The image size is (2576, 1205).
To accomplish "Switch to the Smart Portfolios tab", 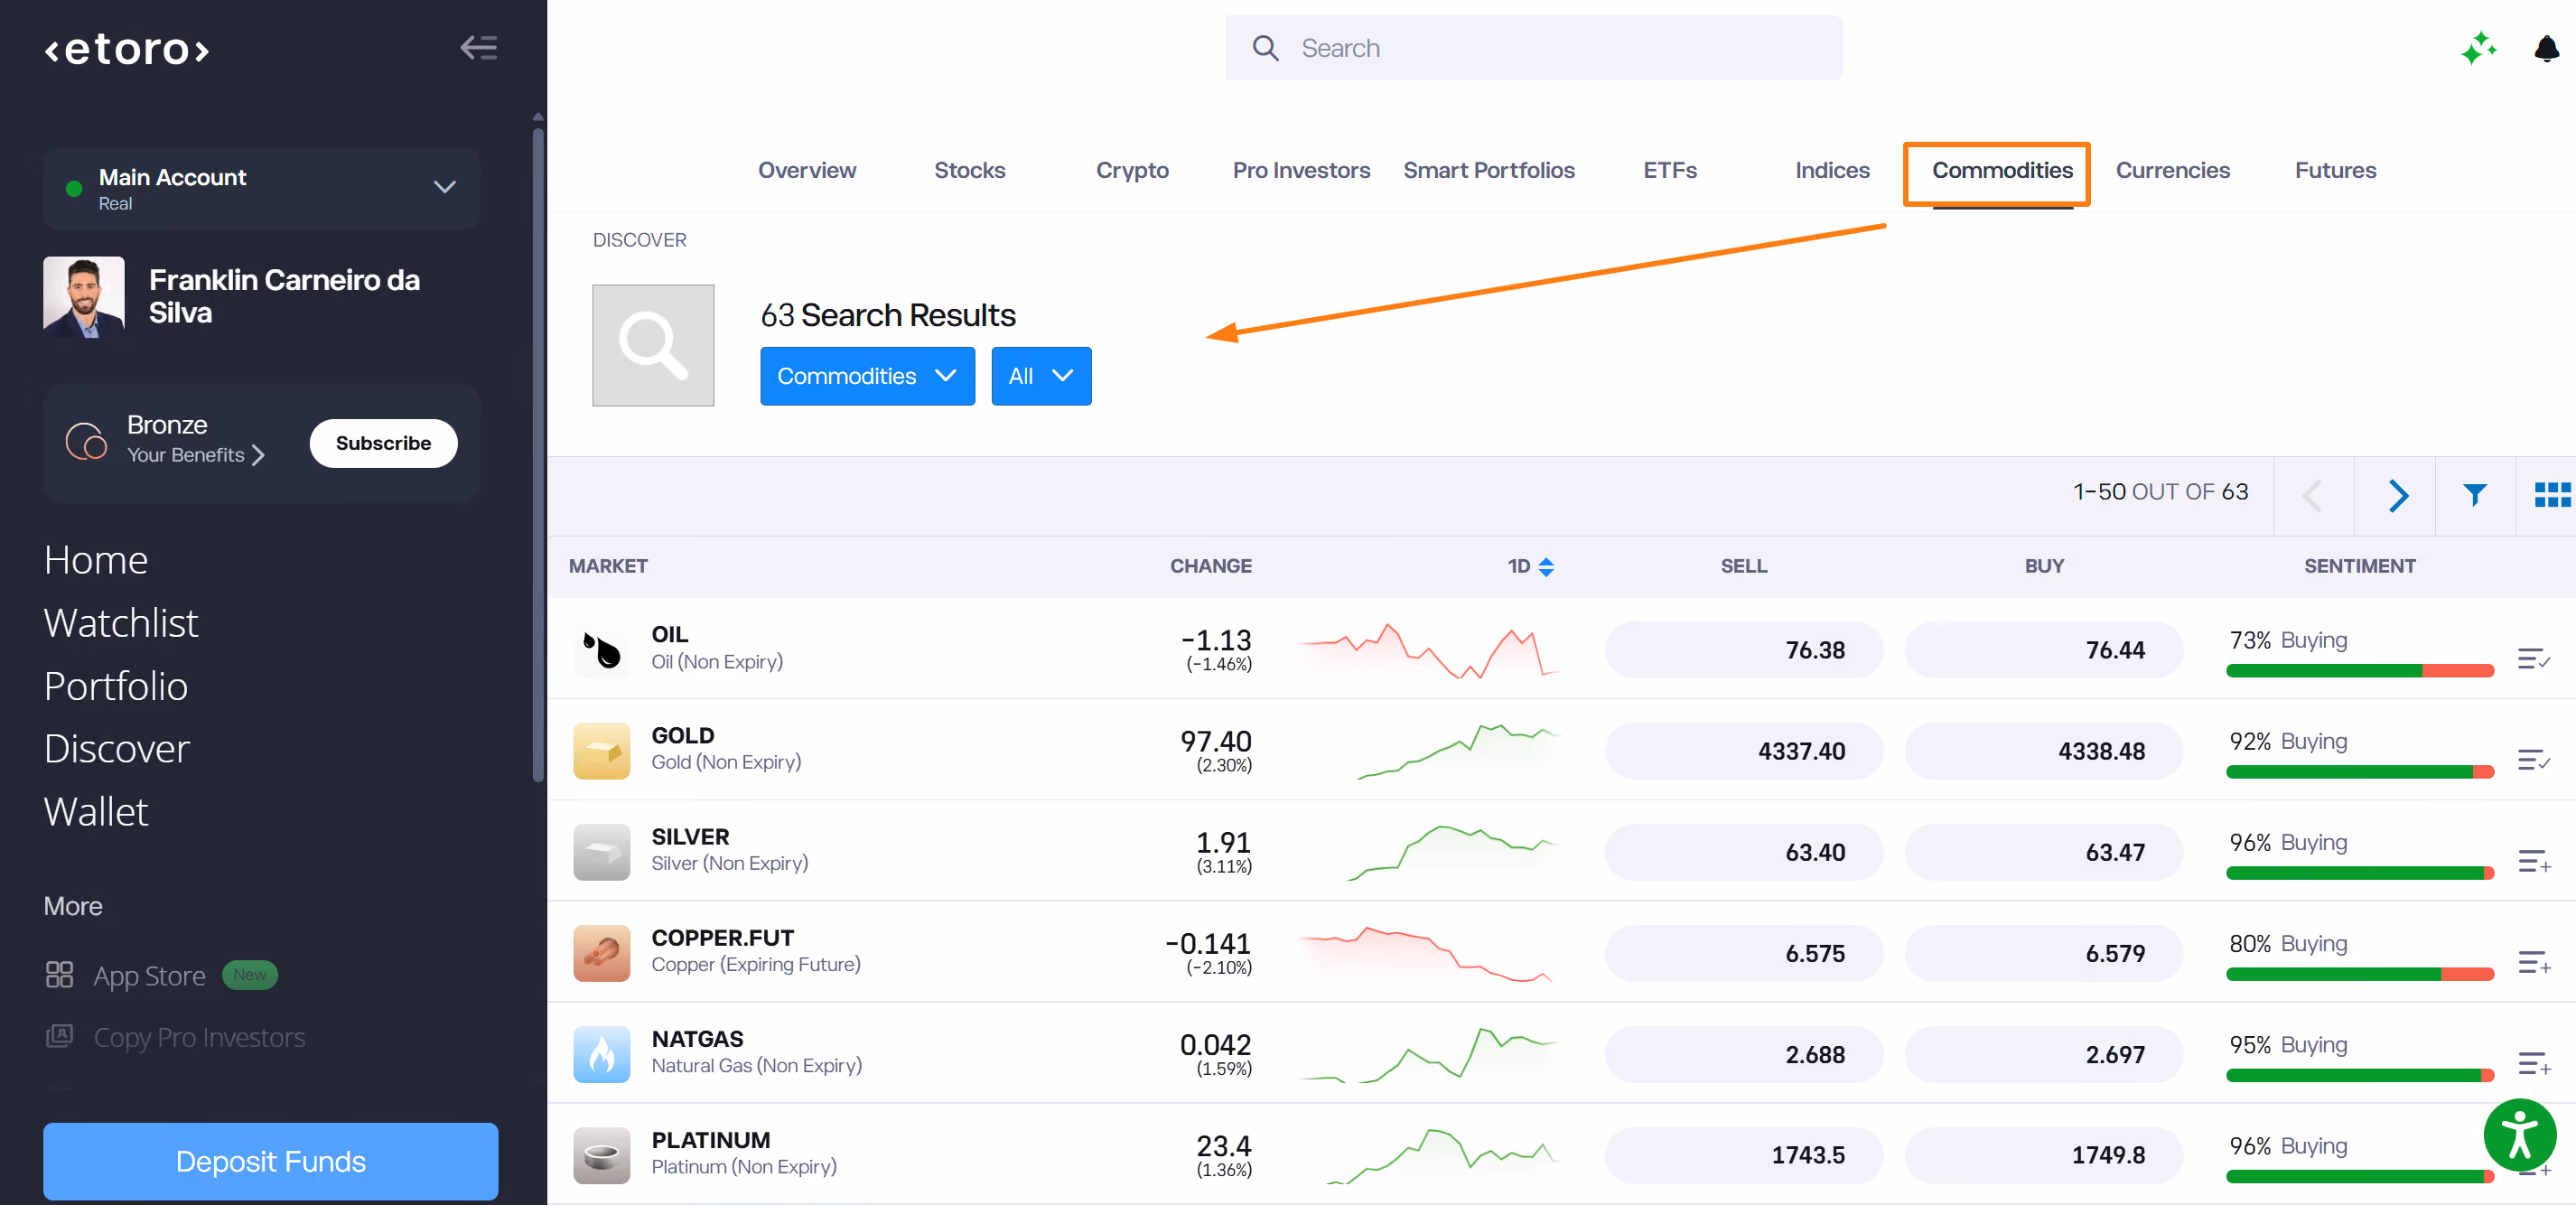I will tap(1488, 170).
